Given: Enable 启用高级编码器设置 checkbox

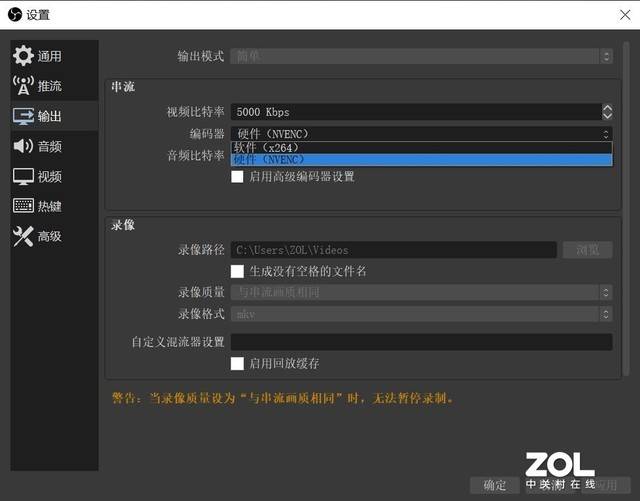Looking at the screenshot, I should [237, 177].
